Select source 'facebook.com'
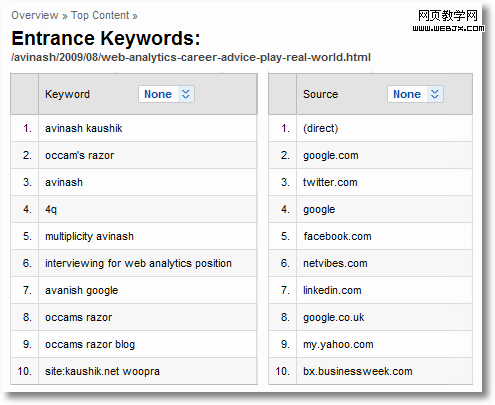 337,236
